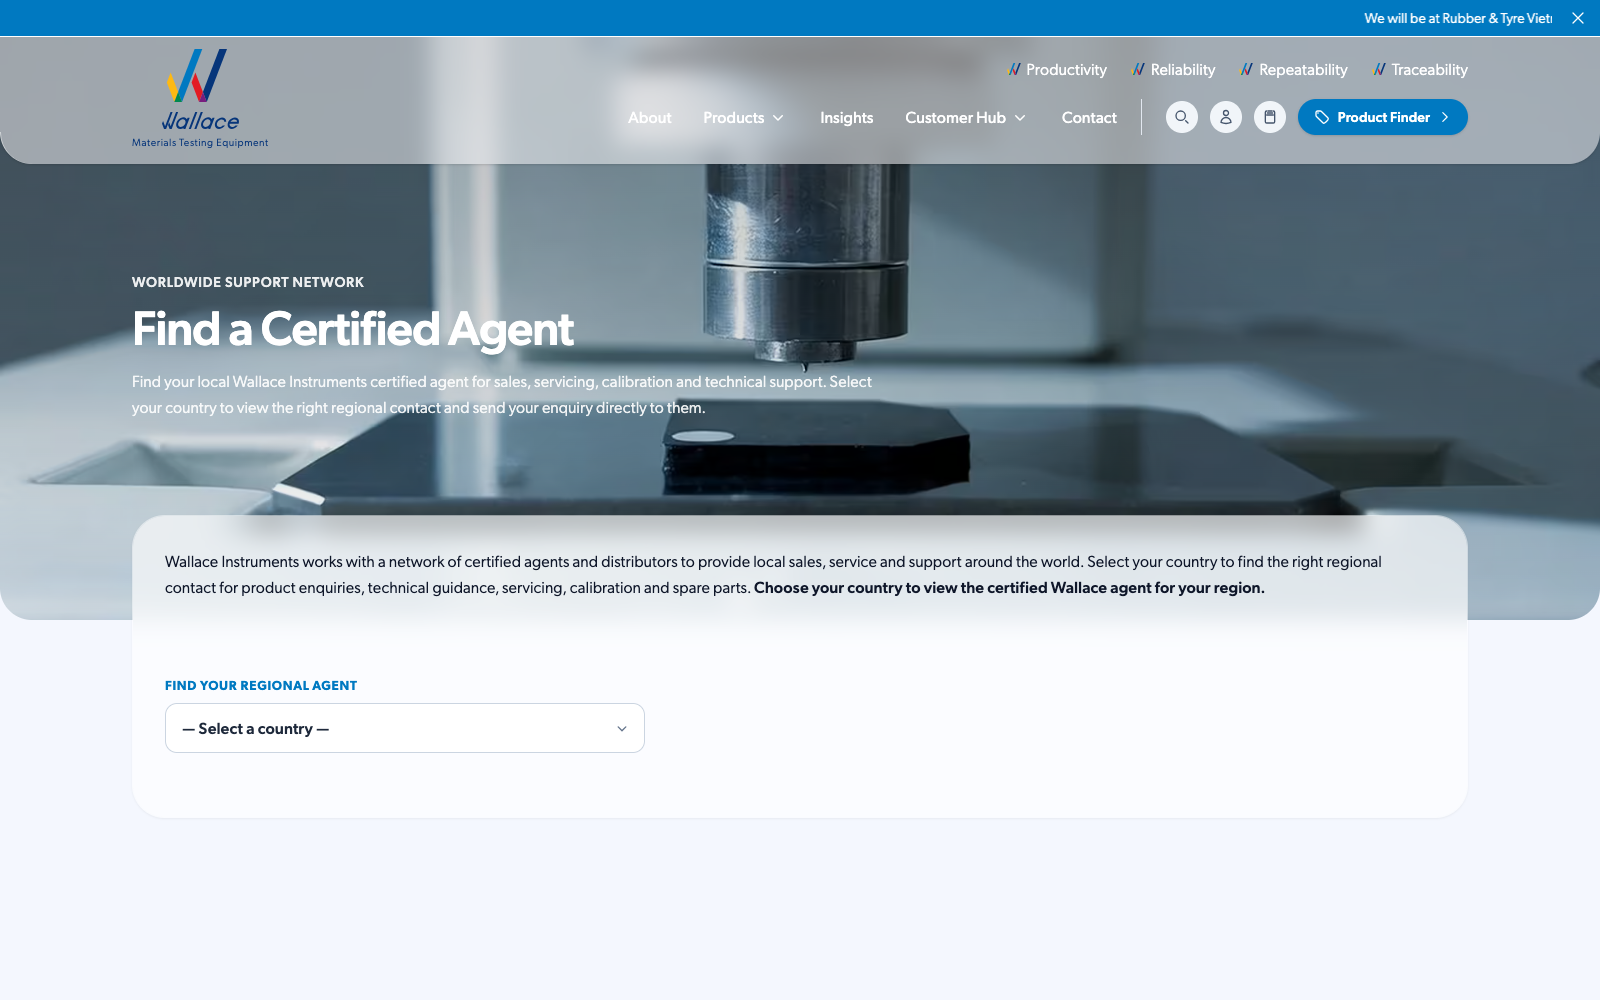Open the Select a country dropdown
This screenshot has height=1000, width=1600.
405,728
